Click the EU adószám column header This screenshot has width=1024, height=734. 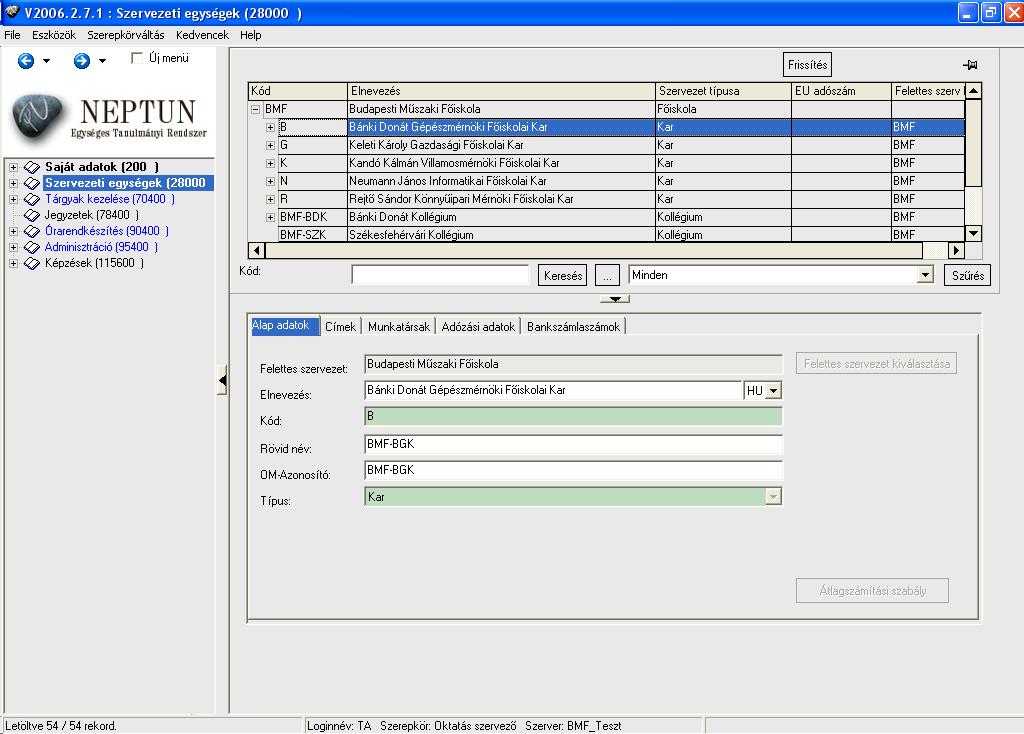[841, 91]
